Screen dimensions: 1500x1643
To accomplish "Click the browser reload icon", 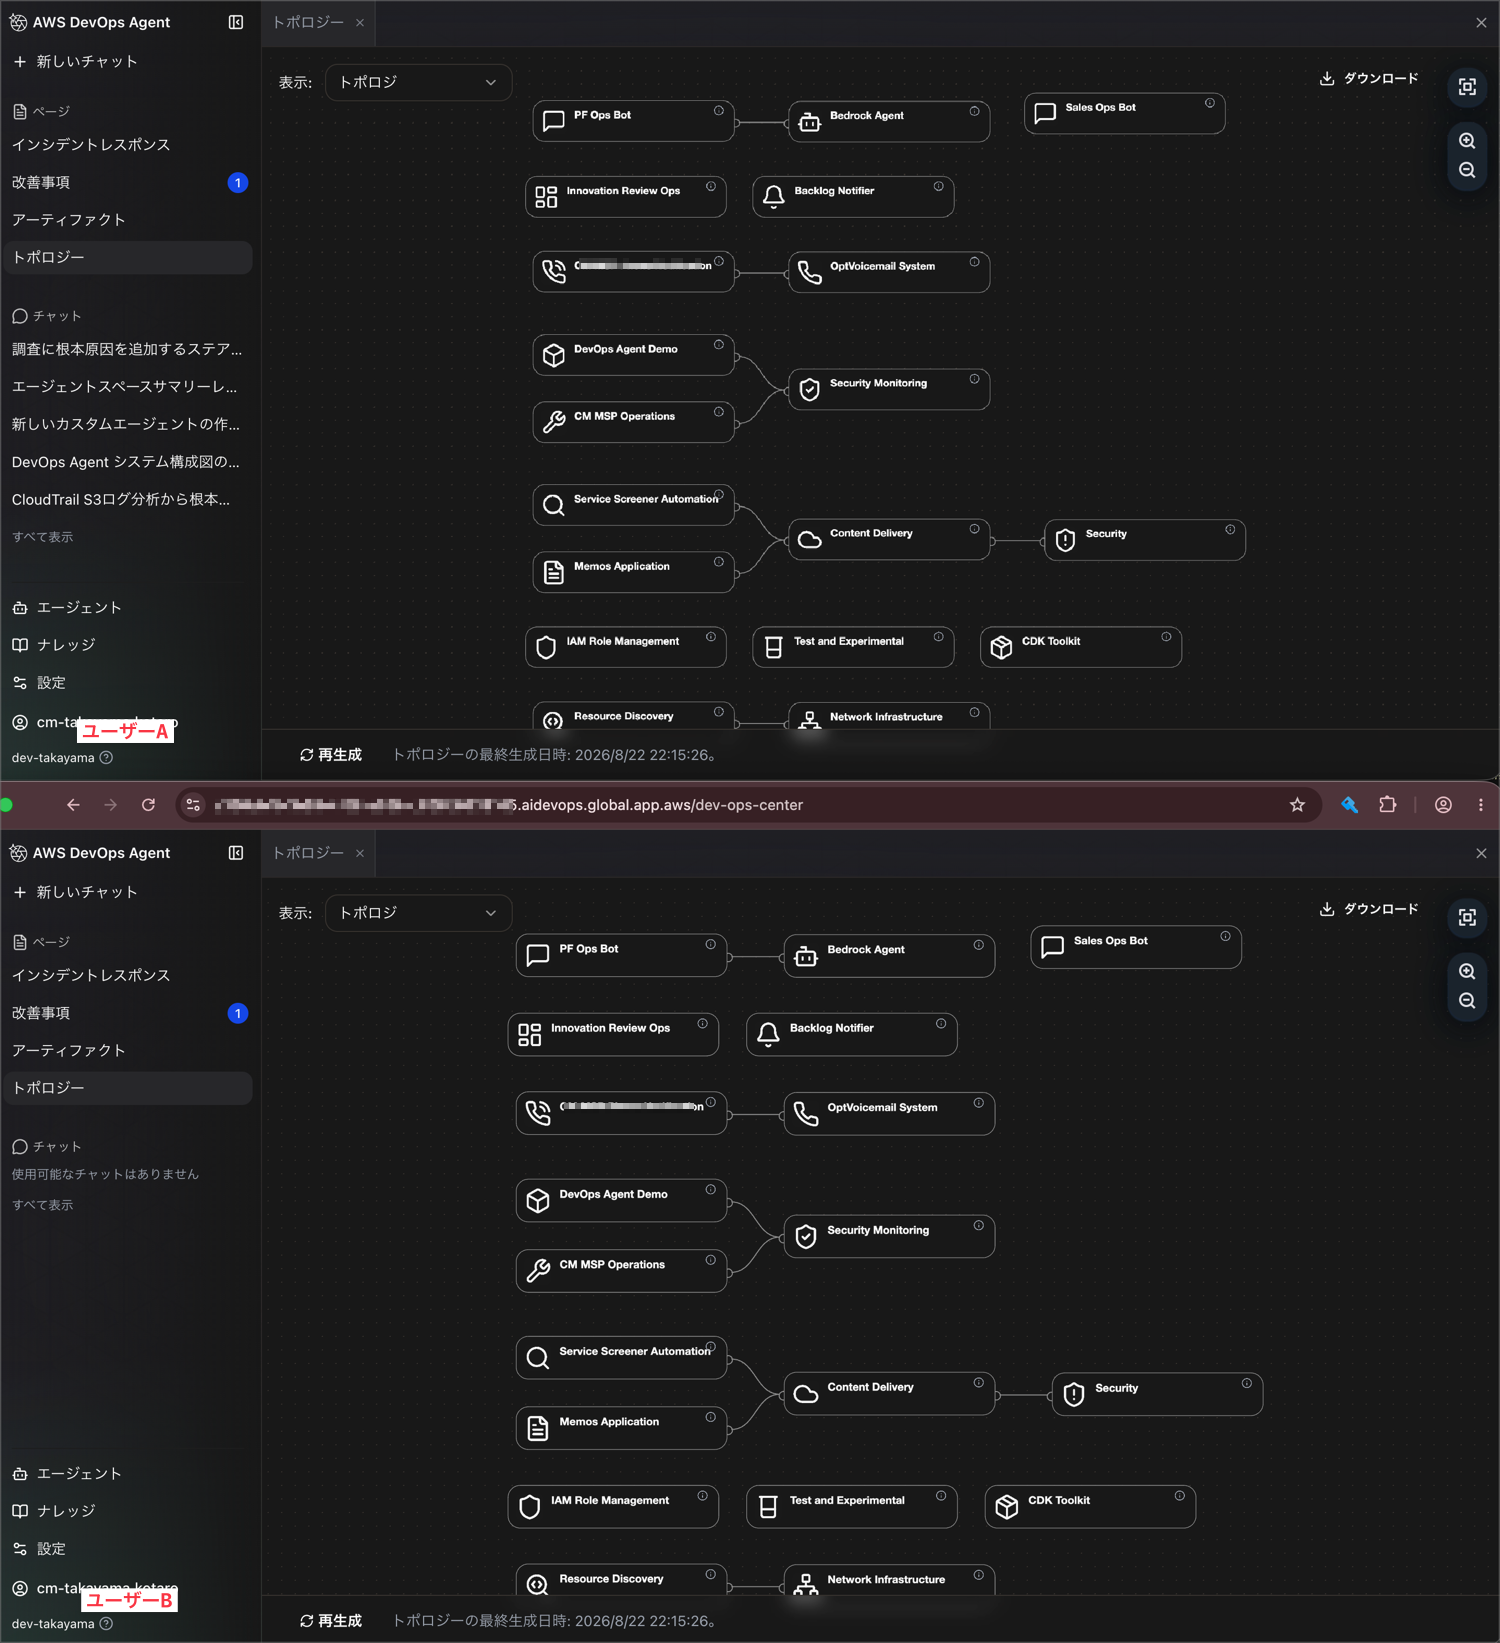I will pos(148,805).
